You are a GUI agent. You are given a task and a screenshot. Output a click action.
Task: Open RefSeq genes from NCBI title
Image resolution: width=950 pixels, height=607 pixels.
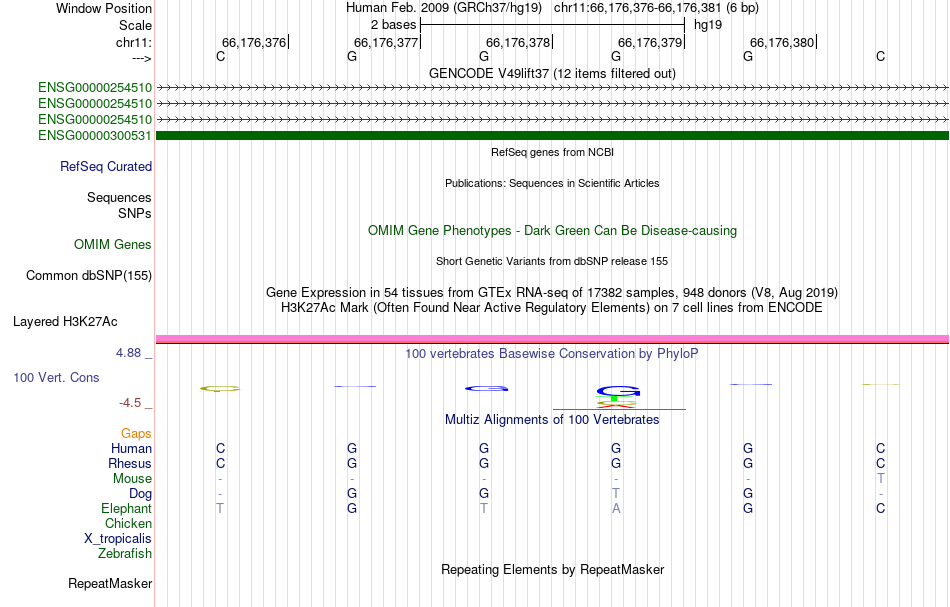pos(552,152)
